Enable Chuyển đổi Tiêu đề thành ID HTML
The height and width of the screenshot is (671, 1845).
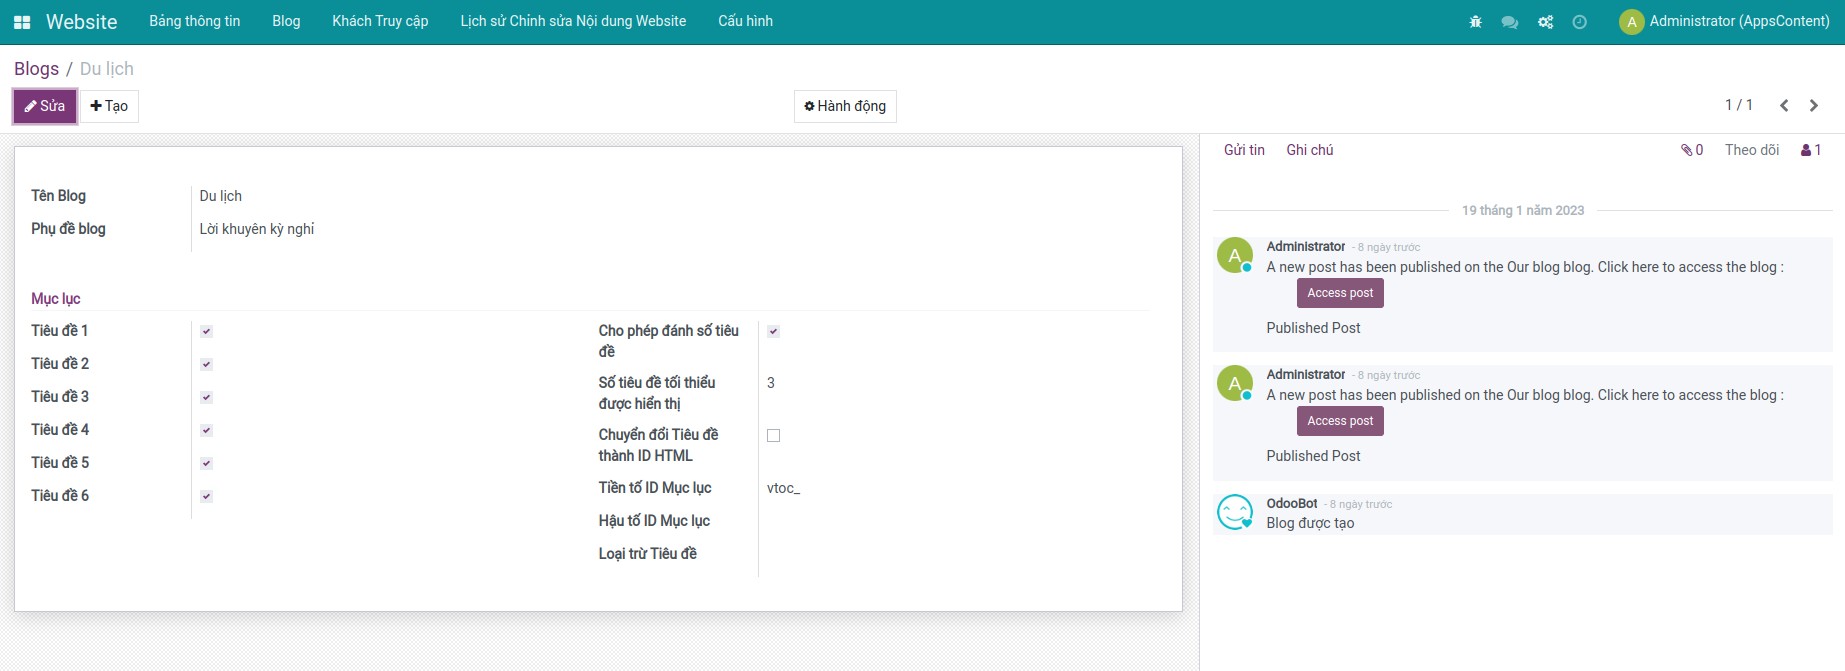tap(773, 435)
